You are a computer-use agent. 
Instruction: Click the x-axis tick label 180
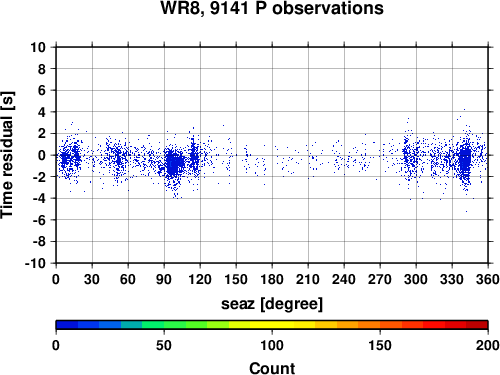pyautogui.click(x=272, y=279)
